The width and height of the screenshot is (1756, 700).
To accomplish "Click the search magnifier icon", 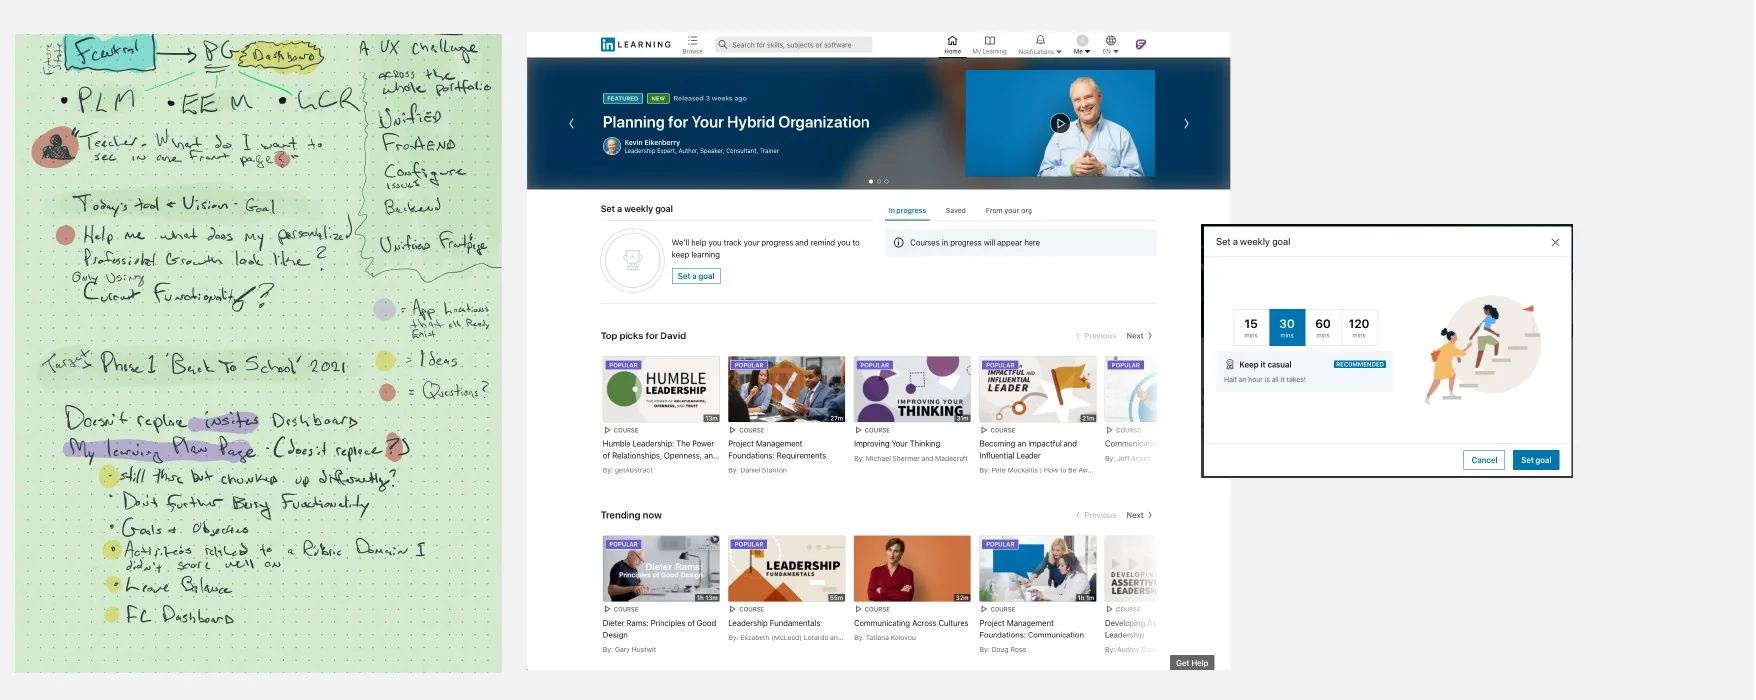I will [x=722, y=44].
